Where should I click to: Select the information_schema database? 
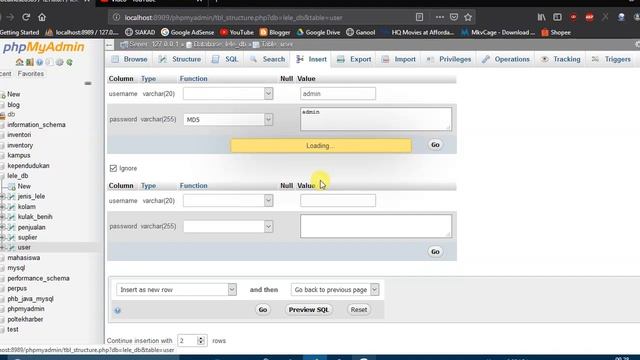click(x=36, y=125)
